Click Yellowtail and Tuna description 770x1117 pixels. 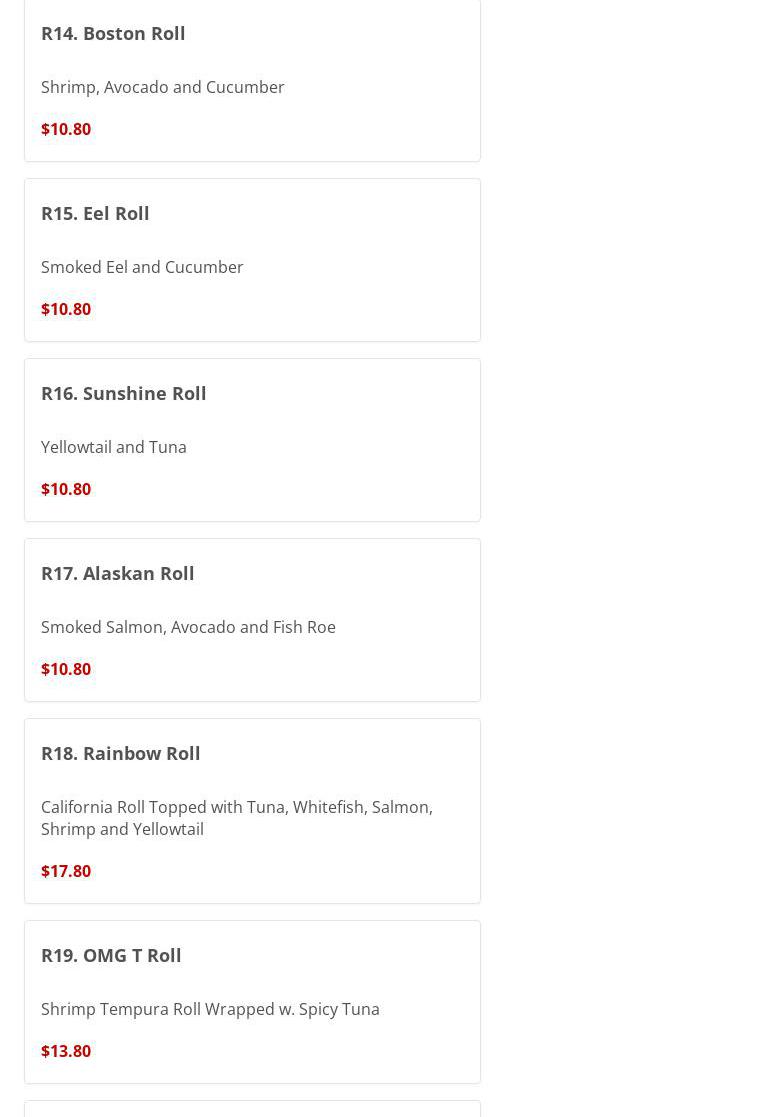114,447
